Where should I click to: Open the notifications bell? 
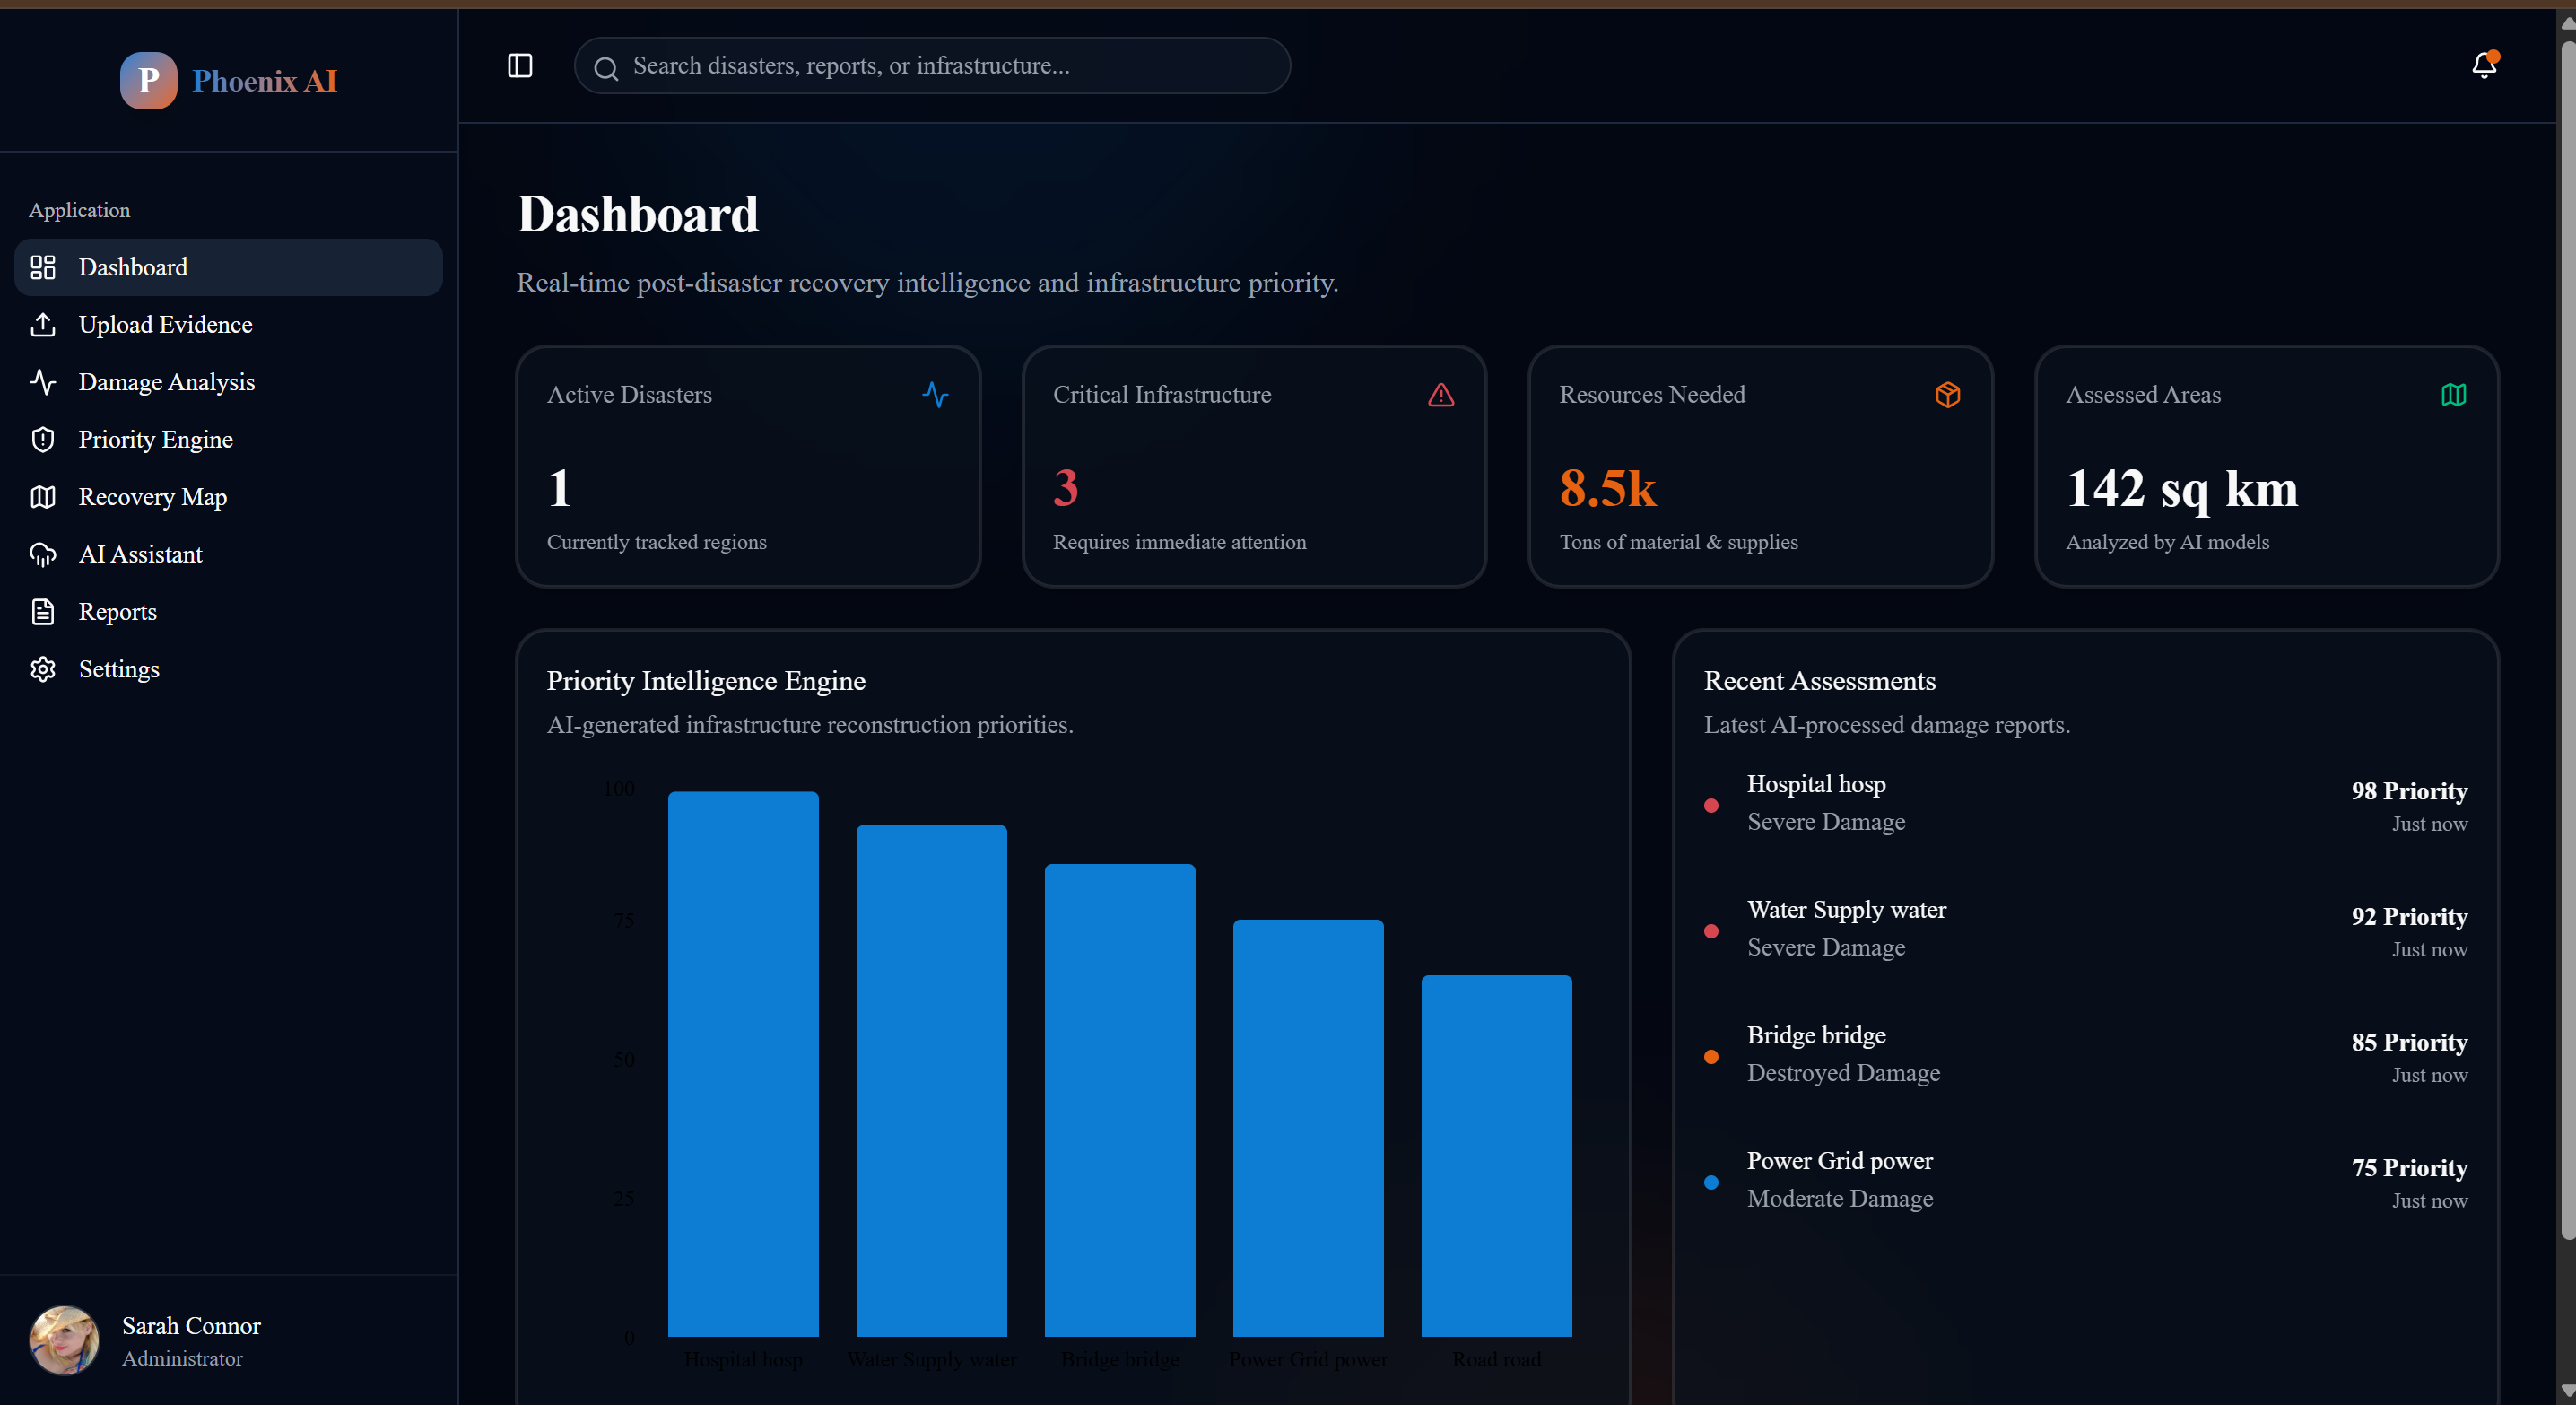click(x=2484, y=65)
